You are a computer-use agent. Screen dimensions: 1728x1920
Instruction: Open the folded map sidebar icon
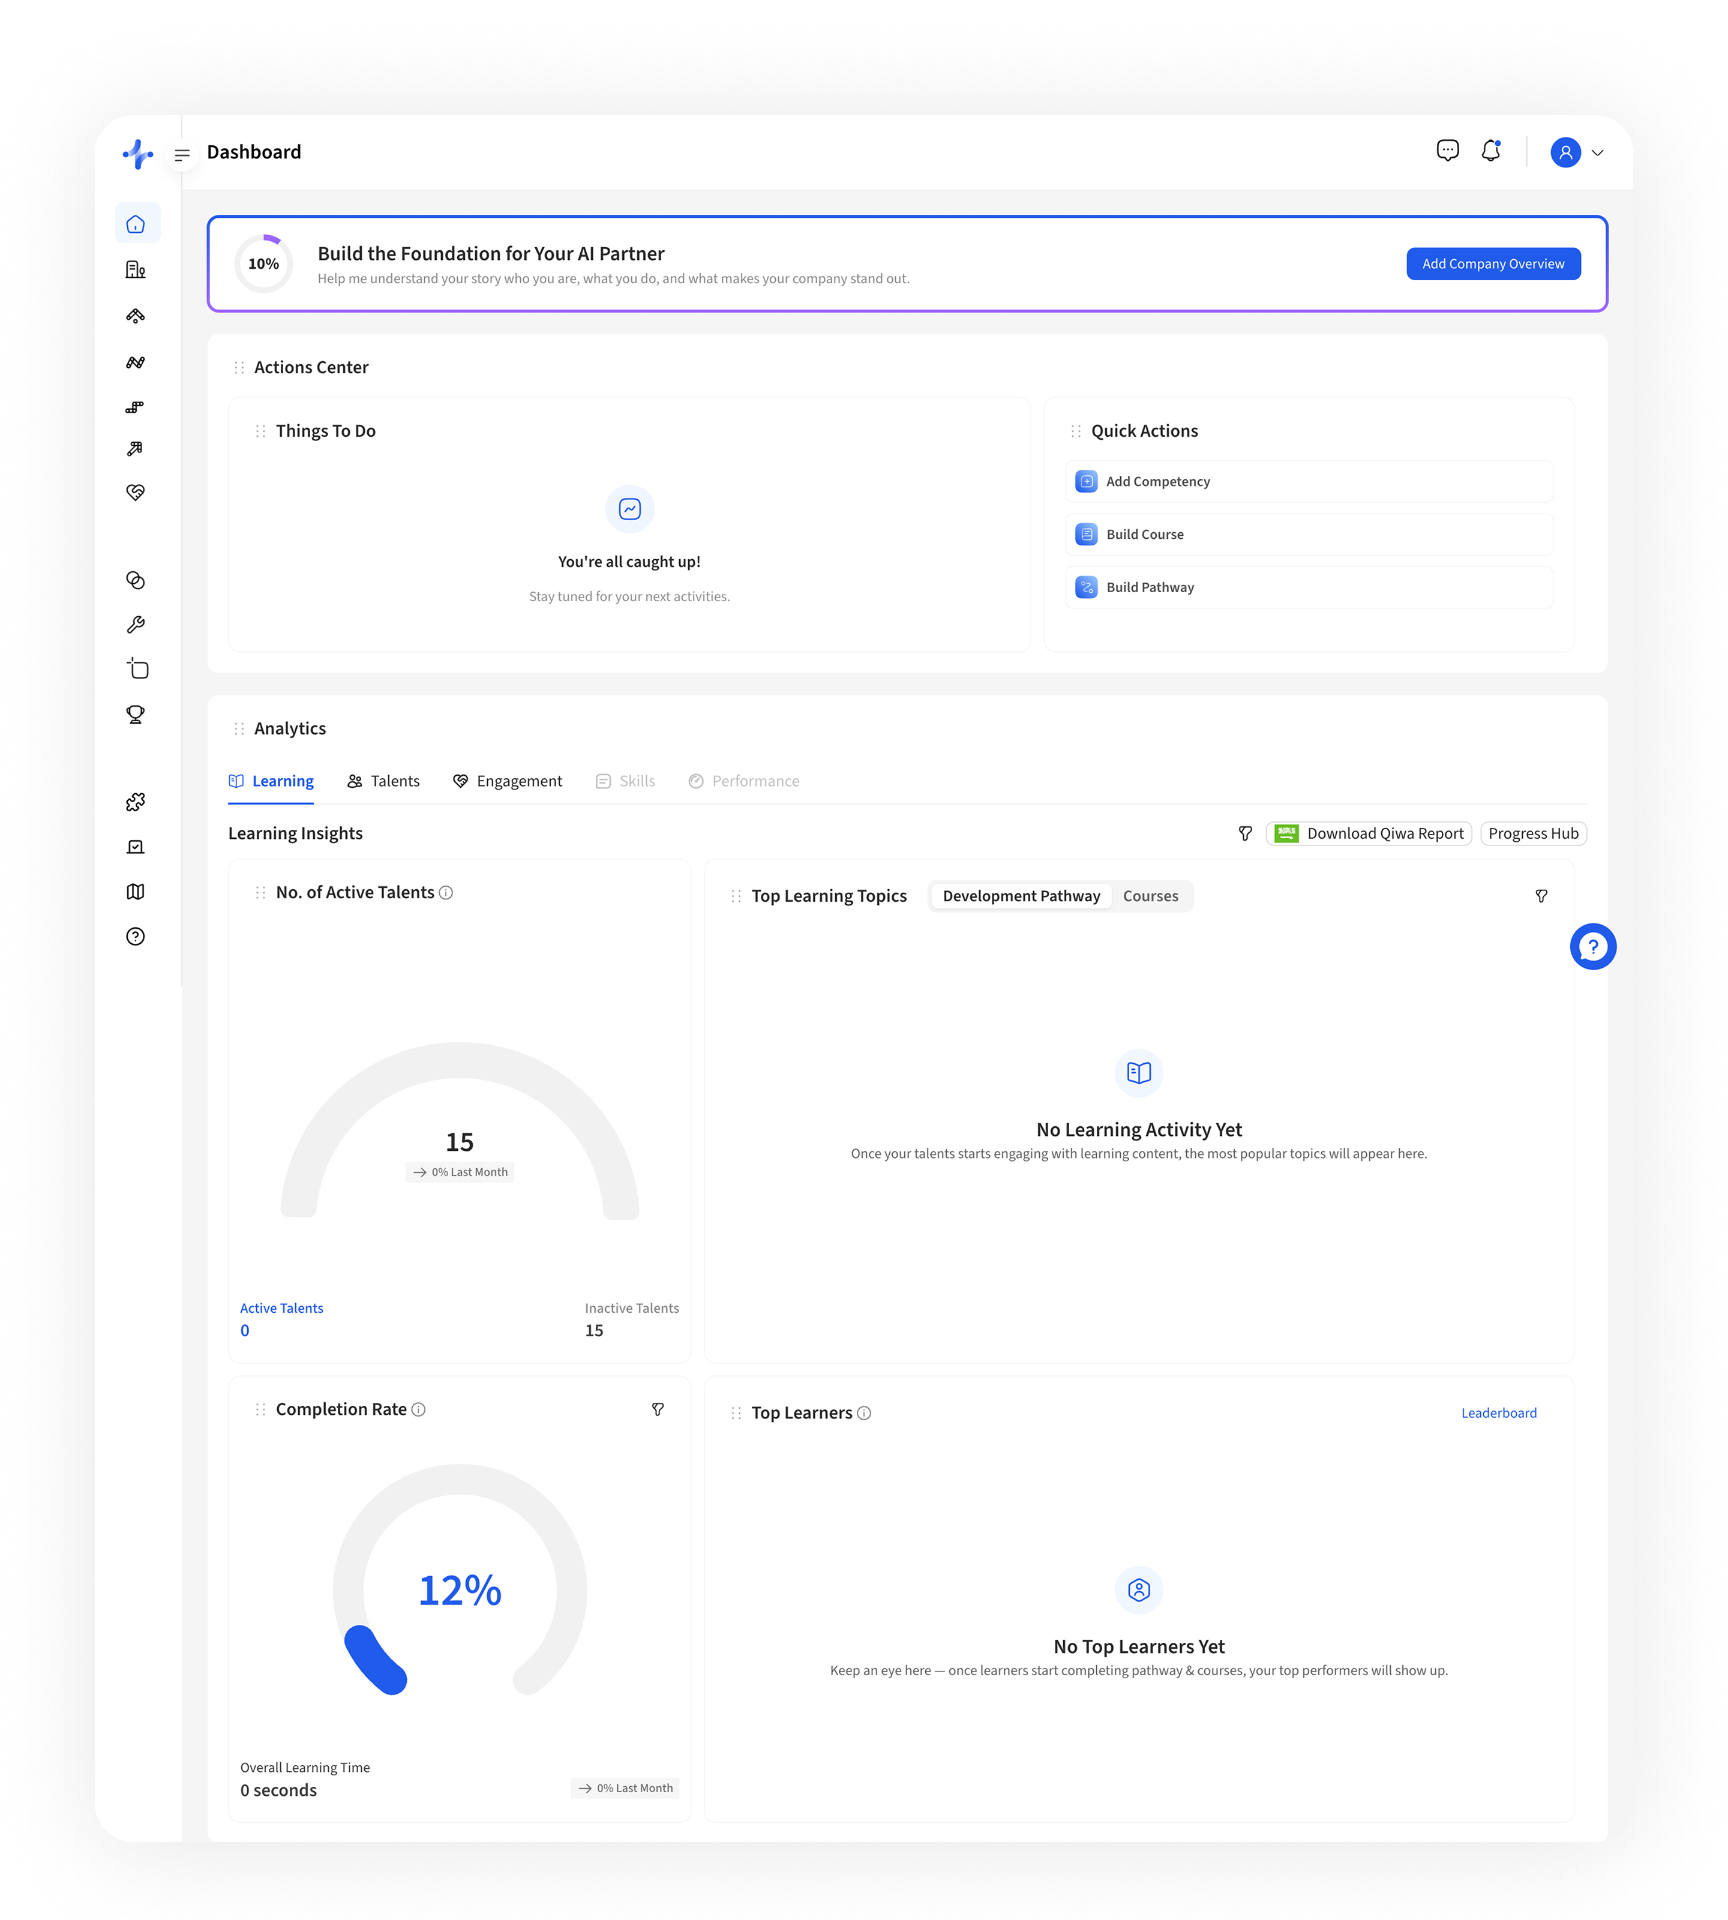[x=136, y=892]
